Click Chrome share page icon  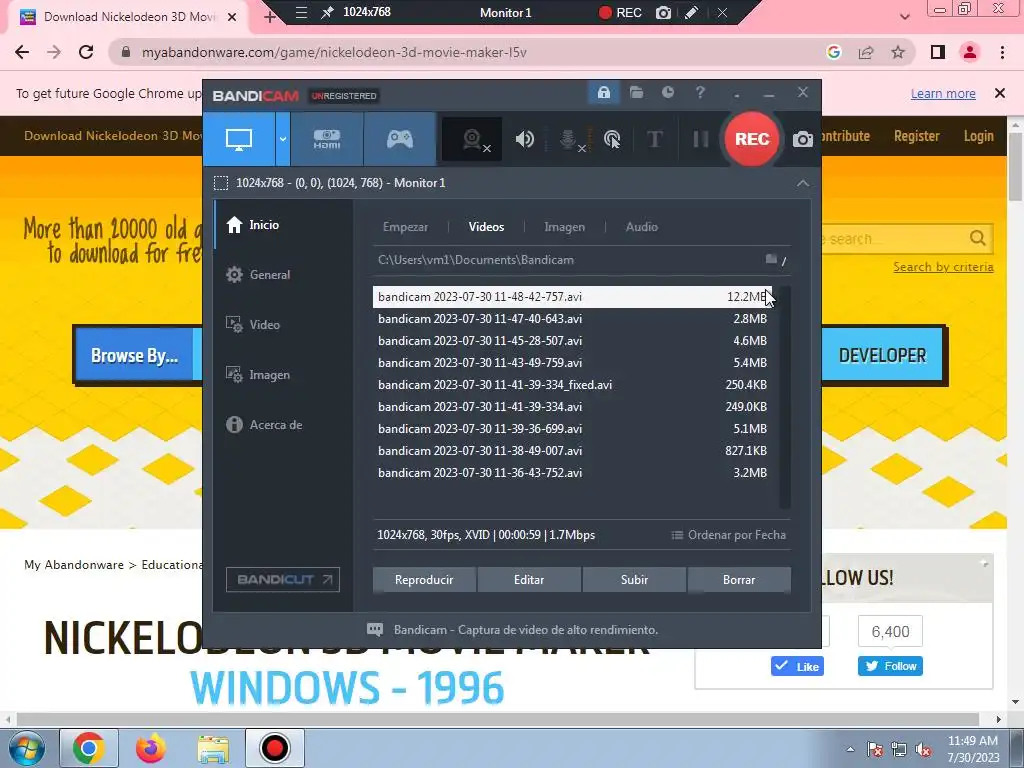(866, 52)
